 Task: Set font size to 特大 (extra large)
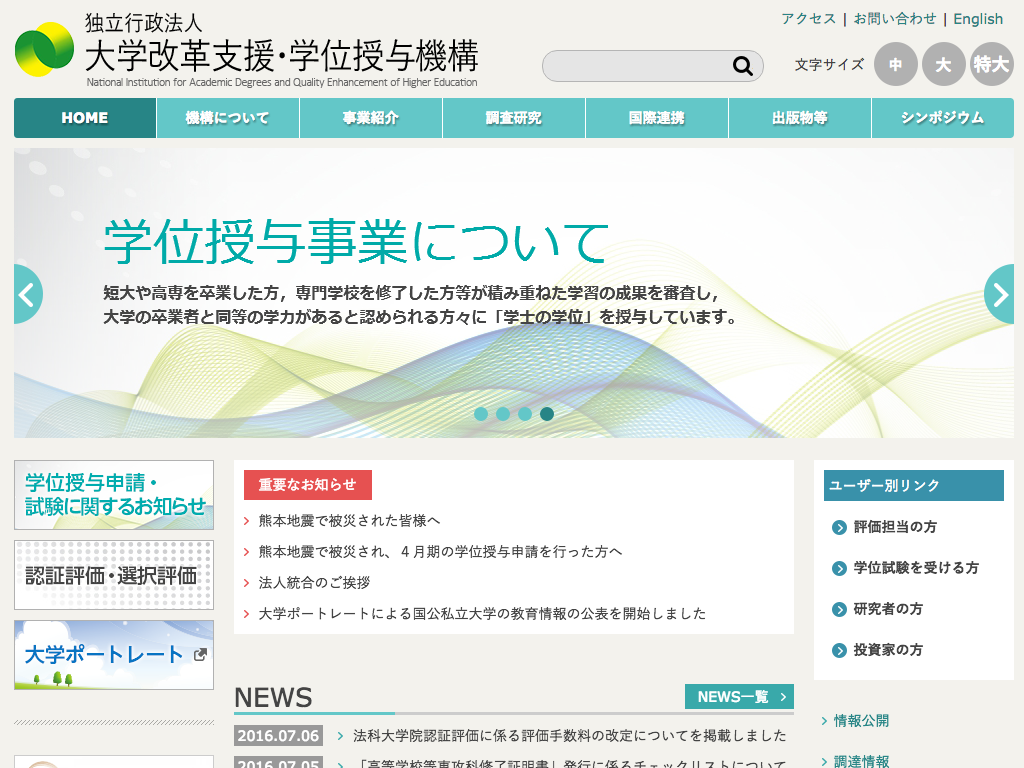991,65
